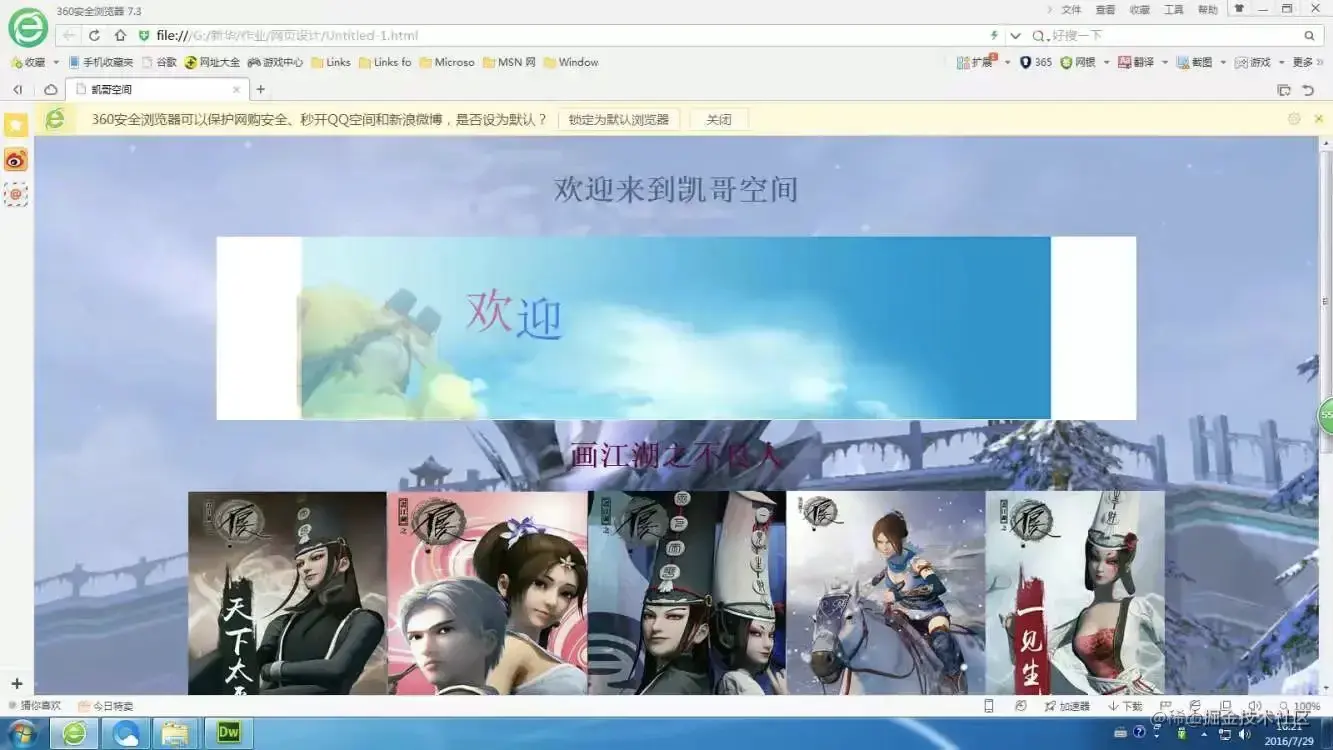Open the 翻译 translate tool
Image resolution: width=1333 pixels, height=750 pixels.
[x=1136, y=62]
